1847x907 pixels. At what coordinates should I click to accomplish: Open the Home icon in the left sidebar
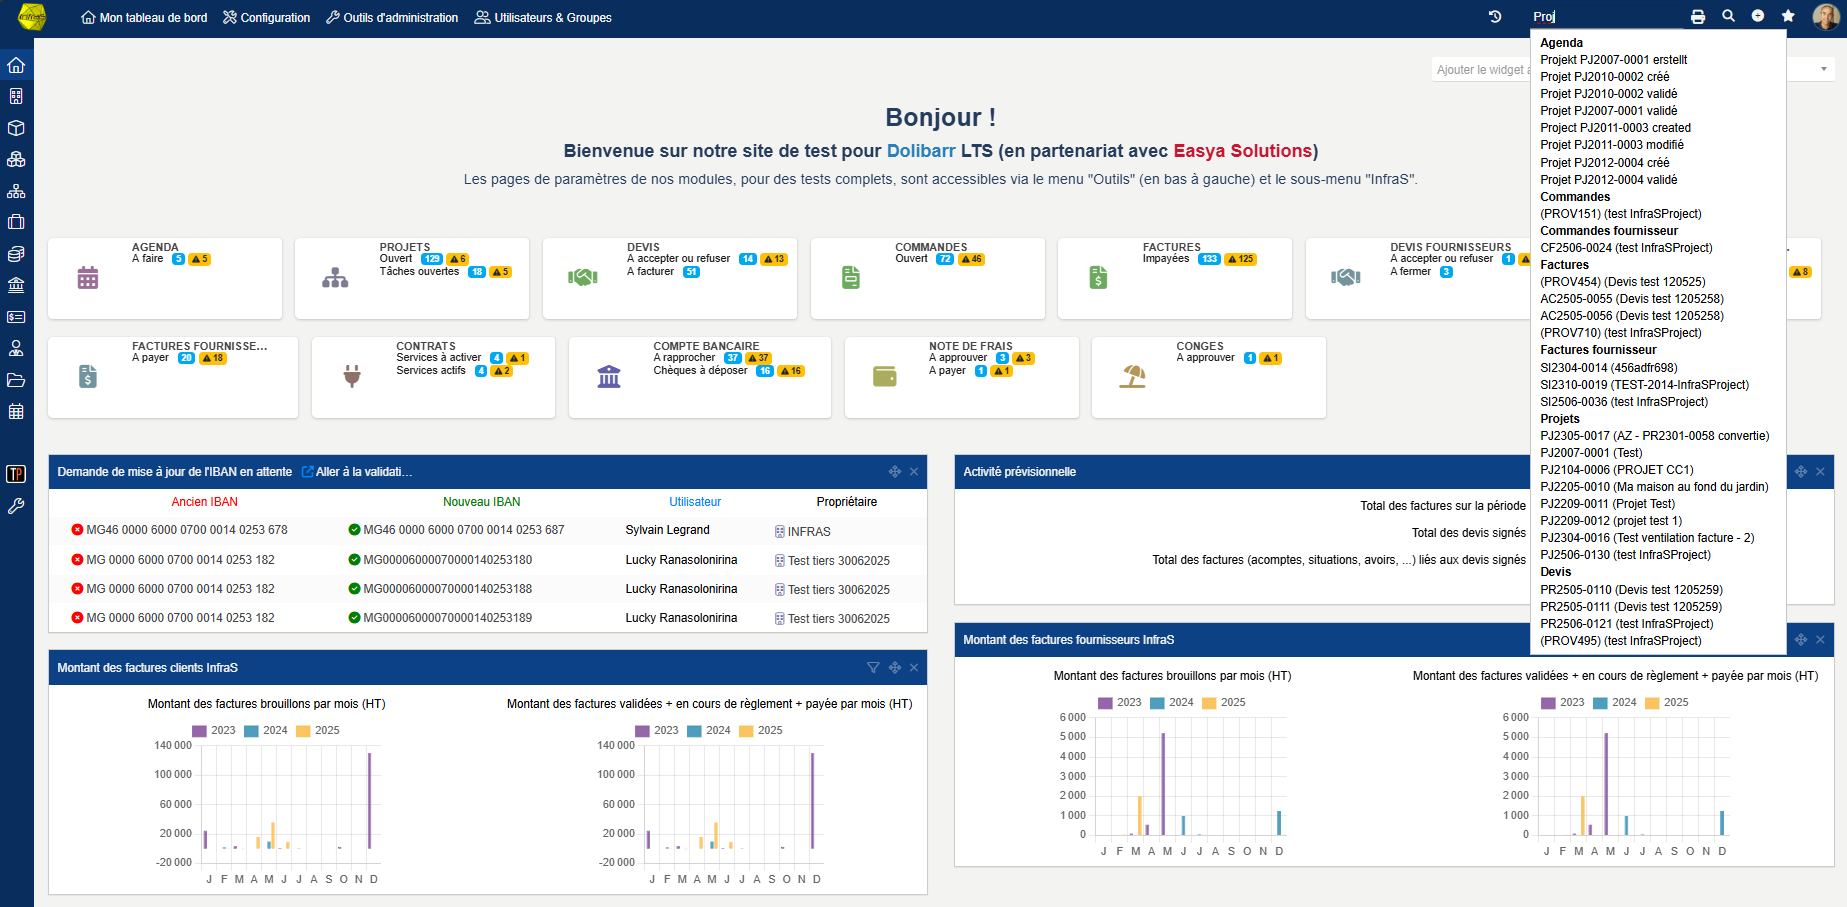tap(16, 65)
